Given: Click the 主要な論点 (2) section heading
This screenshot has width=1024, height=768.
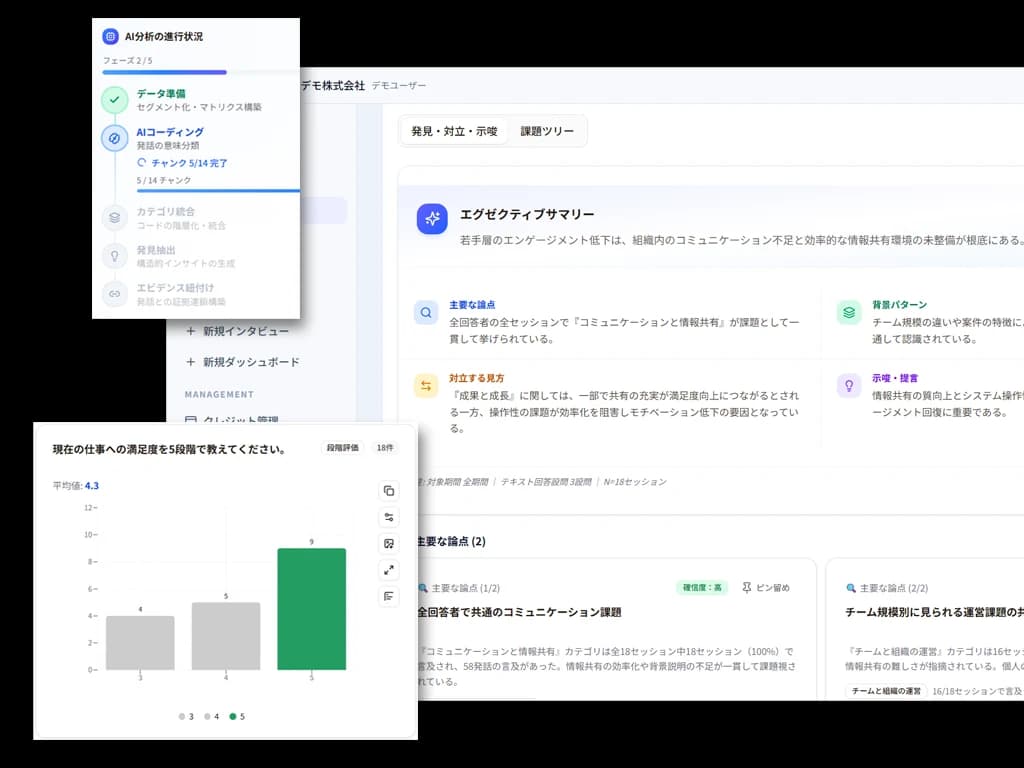Looking at the screenshot, I should click(452, 541).
